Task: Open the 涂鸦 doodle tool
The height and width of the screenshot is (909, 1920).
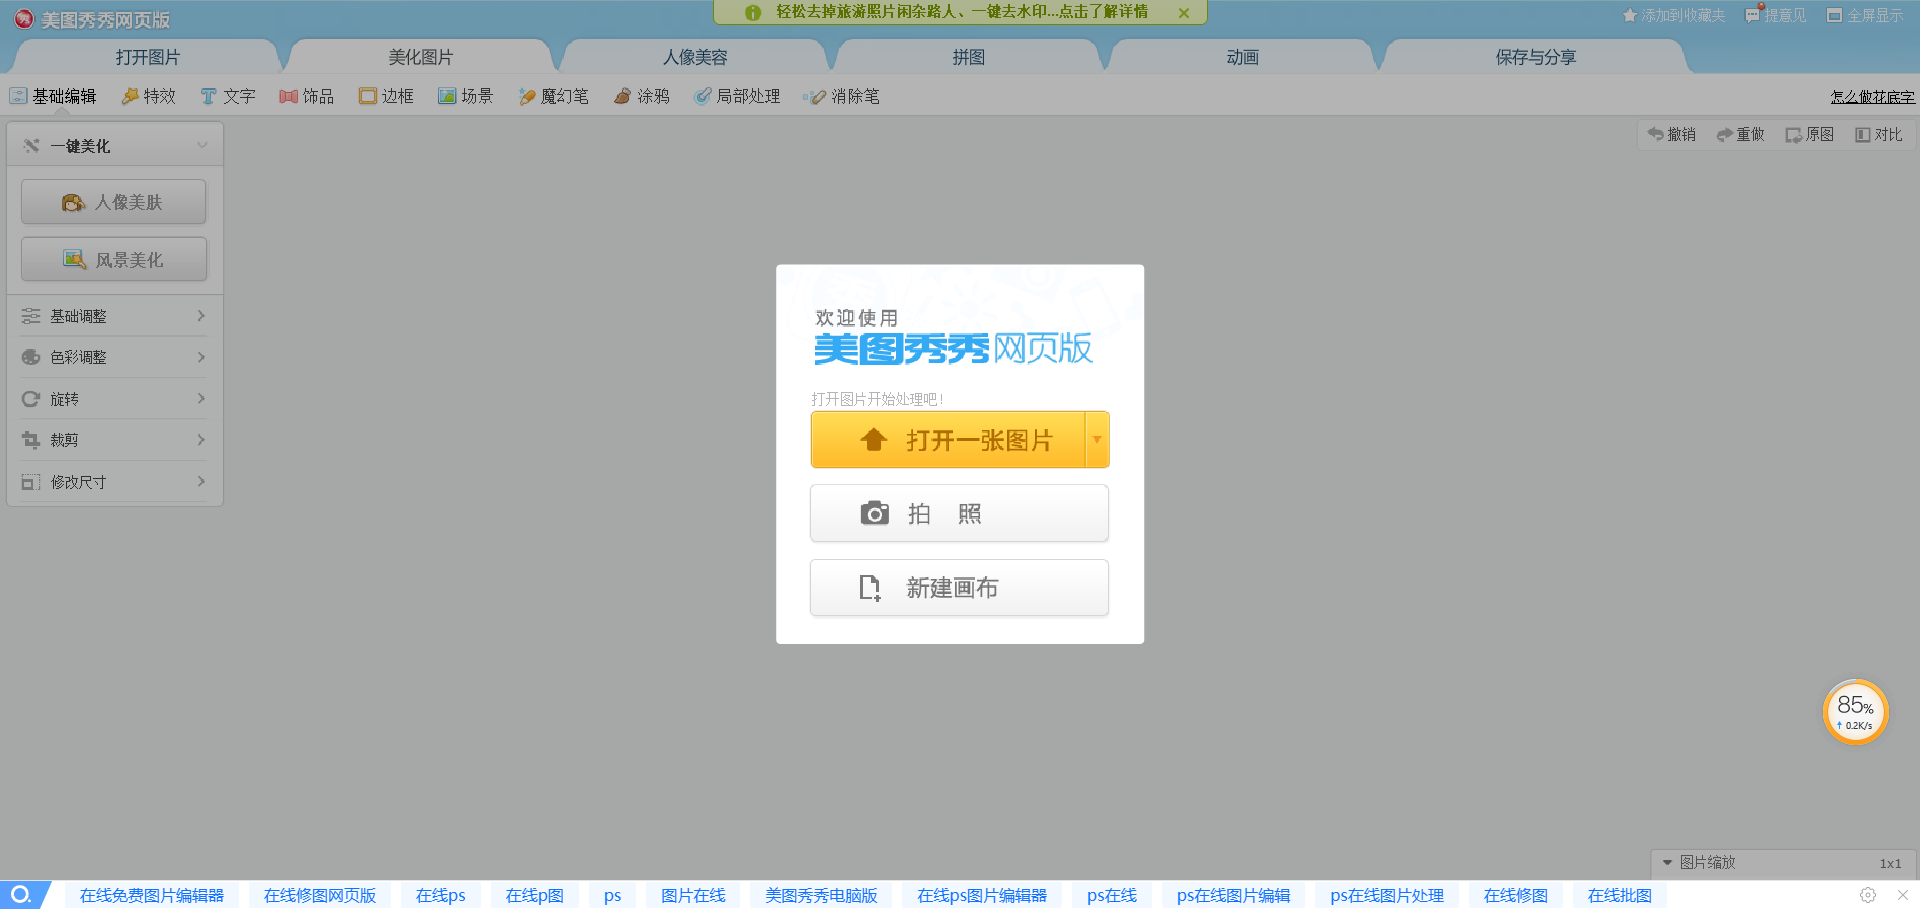Action: [x=641, y=96]
